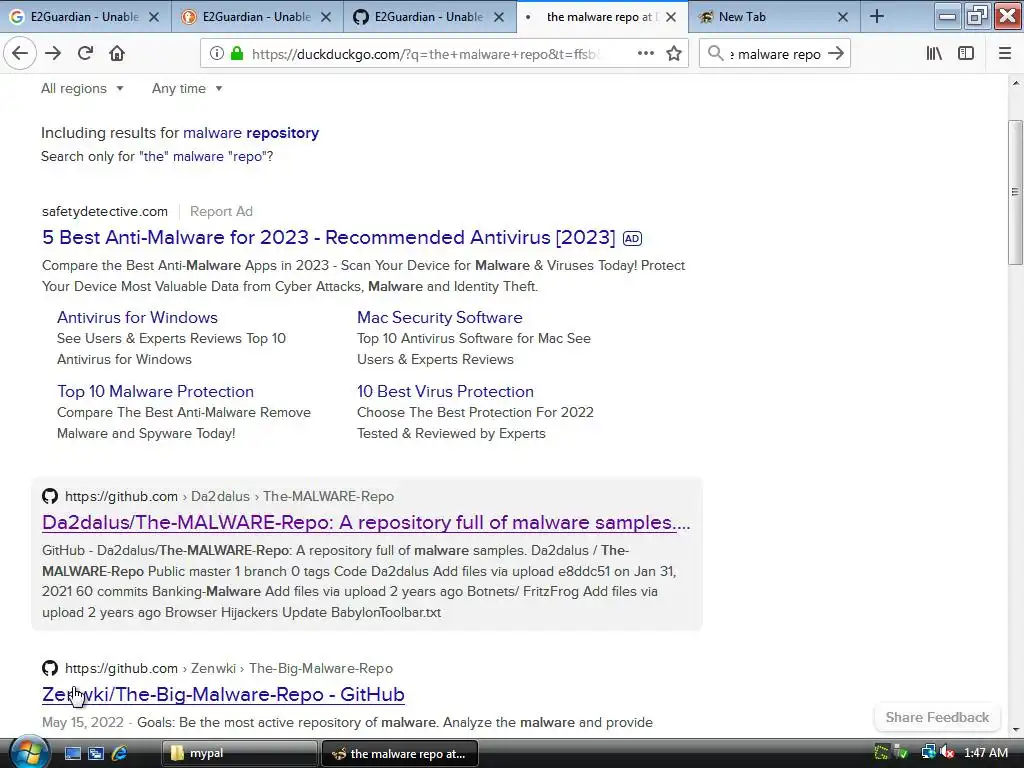Open Antivirus for Windows sublink

click(137, 317)
